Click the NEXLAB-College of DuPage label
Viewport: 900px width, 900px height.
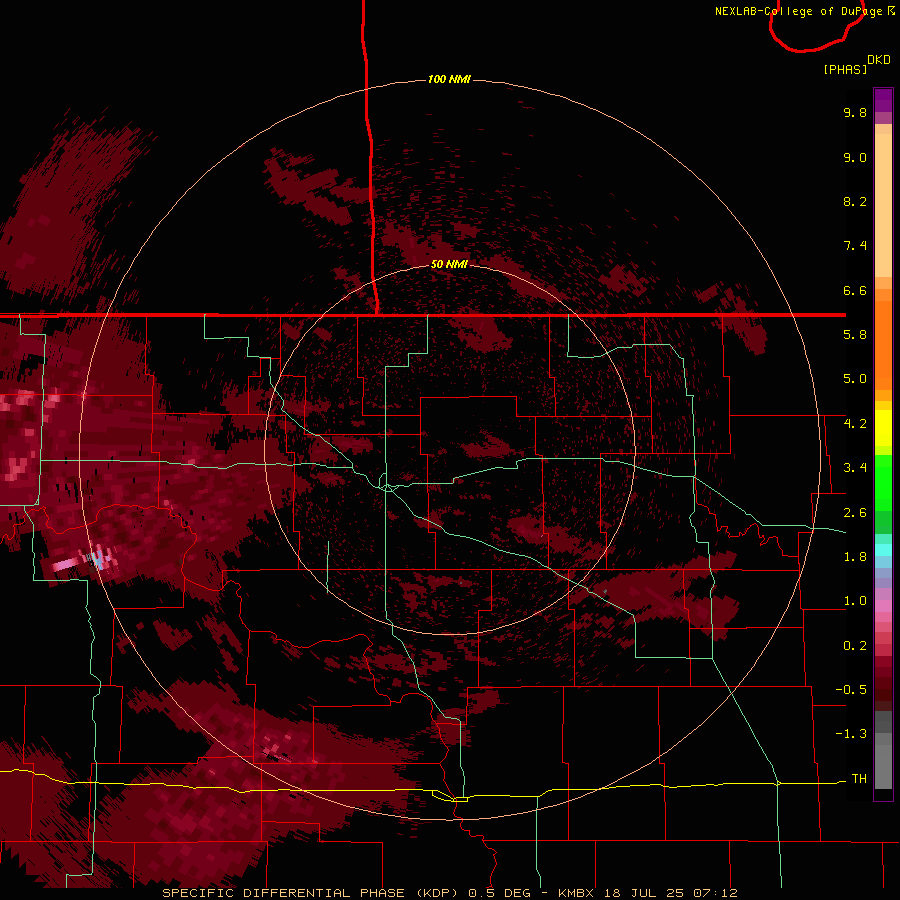[x=798, y=11]
